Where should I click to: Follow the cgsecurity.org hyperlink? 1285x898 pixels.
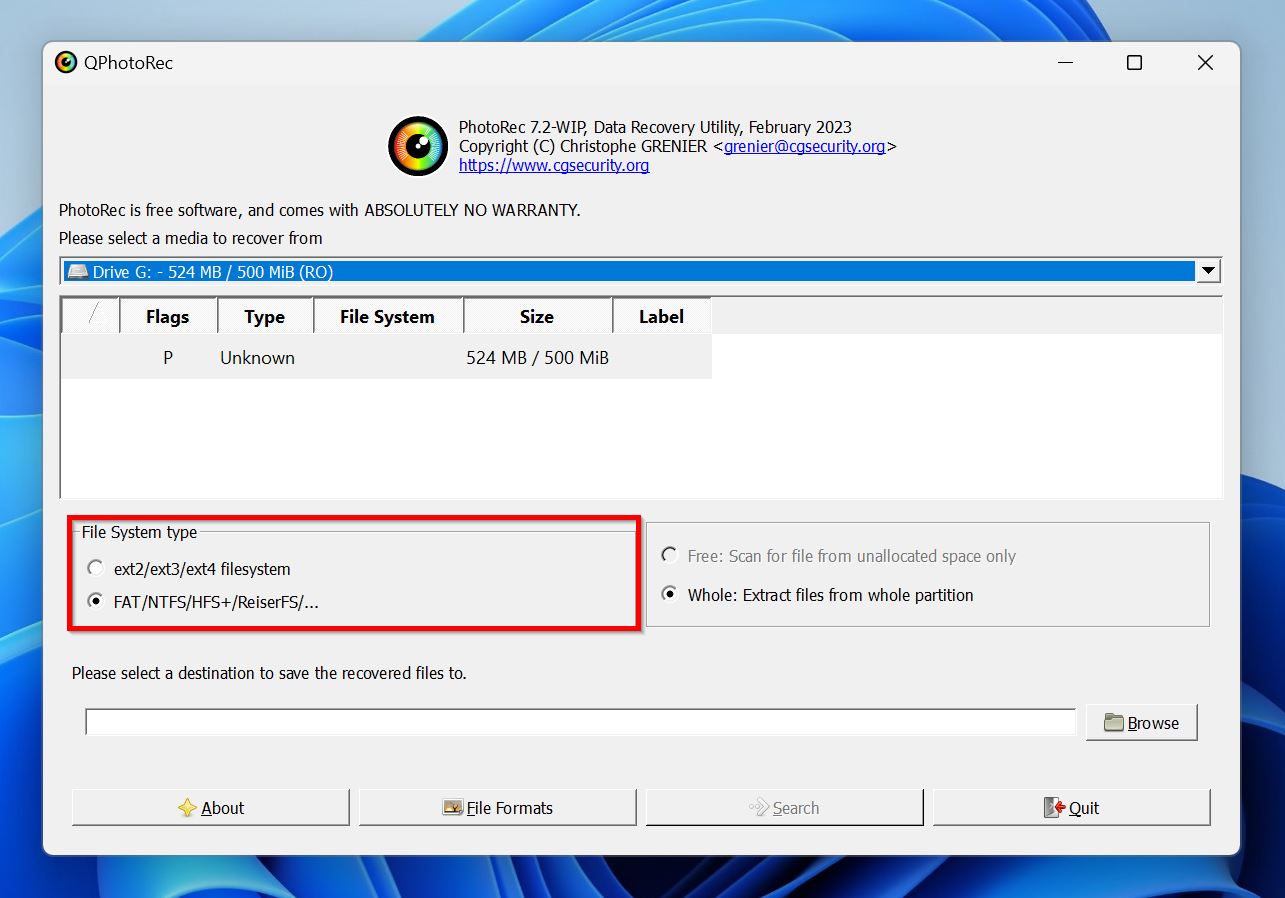(554, 165)
